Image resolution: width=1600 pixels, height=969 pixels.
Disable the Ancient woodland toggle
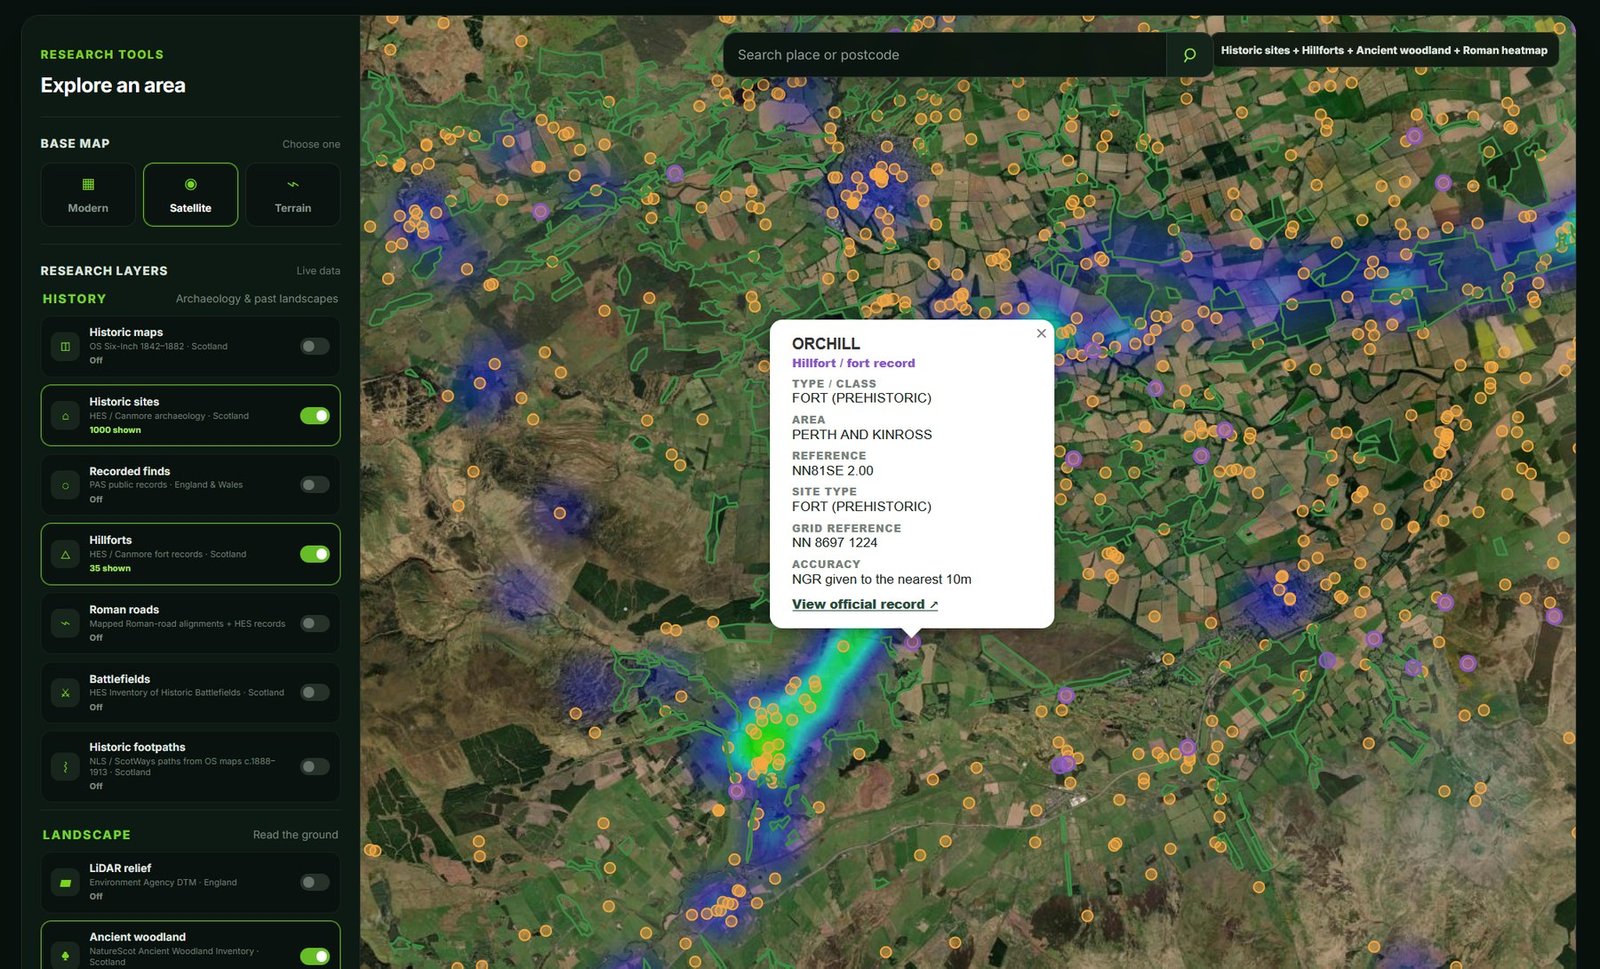click(315, 956)
